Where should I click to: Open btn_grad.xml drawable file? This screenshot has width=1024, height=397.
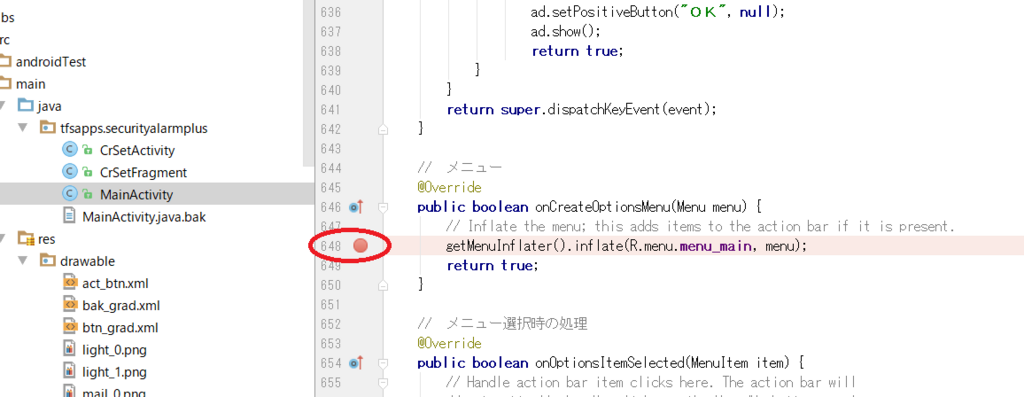pyautogui.click(x=120, y=328)
